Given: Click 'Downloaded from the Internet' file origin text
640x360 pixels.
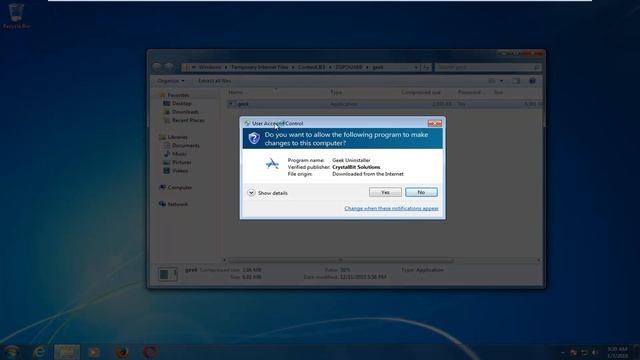Looking at the screenshot, I should tap(368, 174).
